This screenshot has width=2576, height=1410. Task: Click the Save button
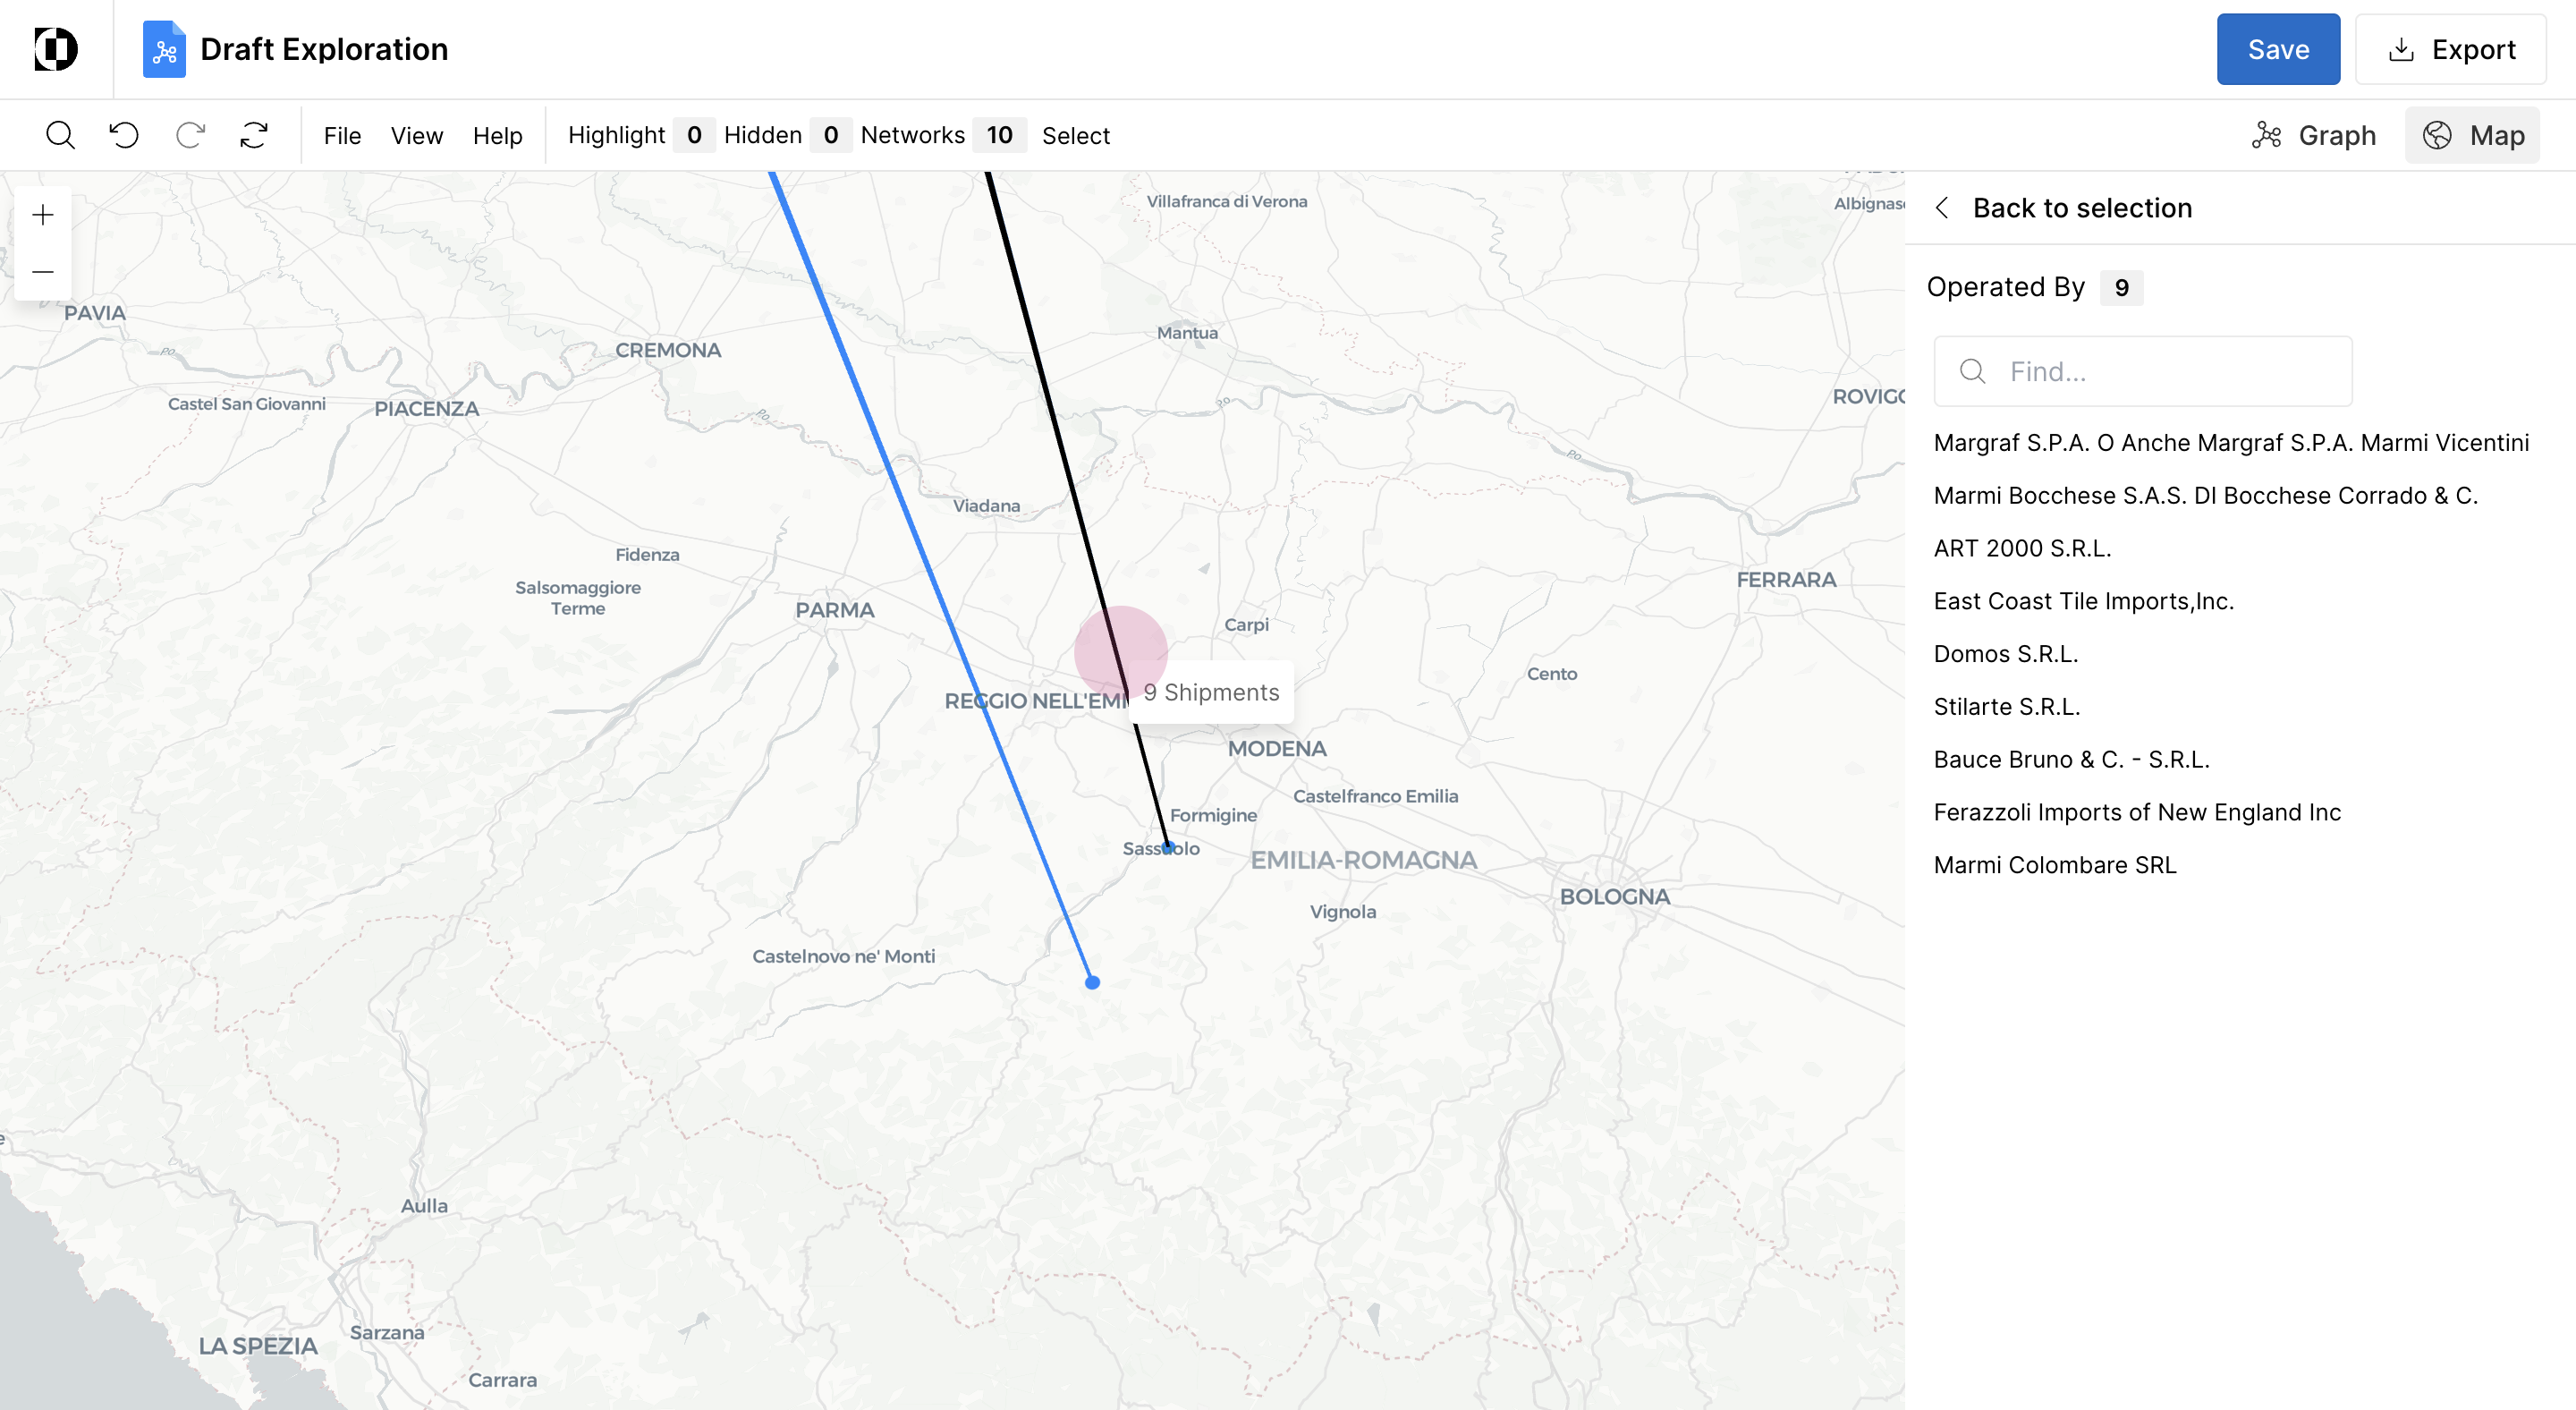(2277, 49)
